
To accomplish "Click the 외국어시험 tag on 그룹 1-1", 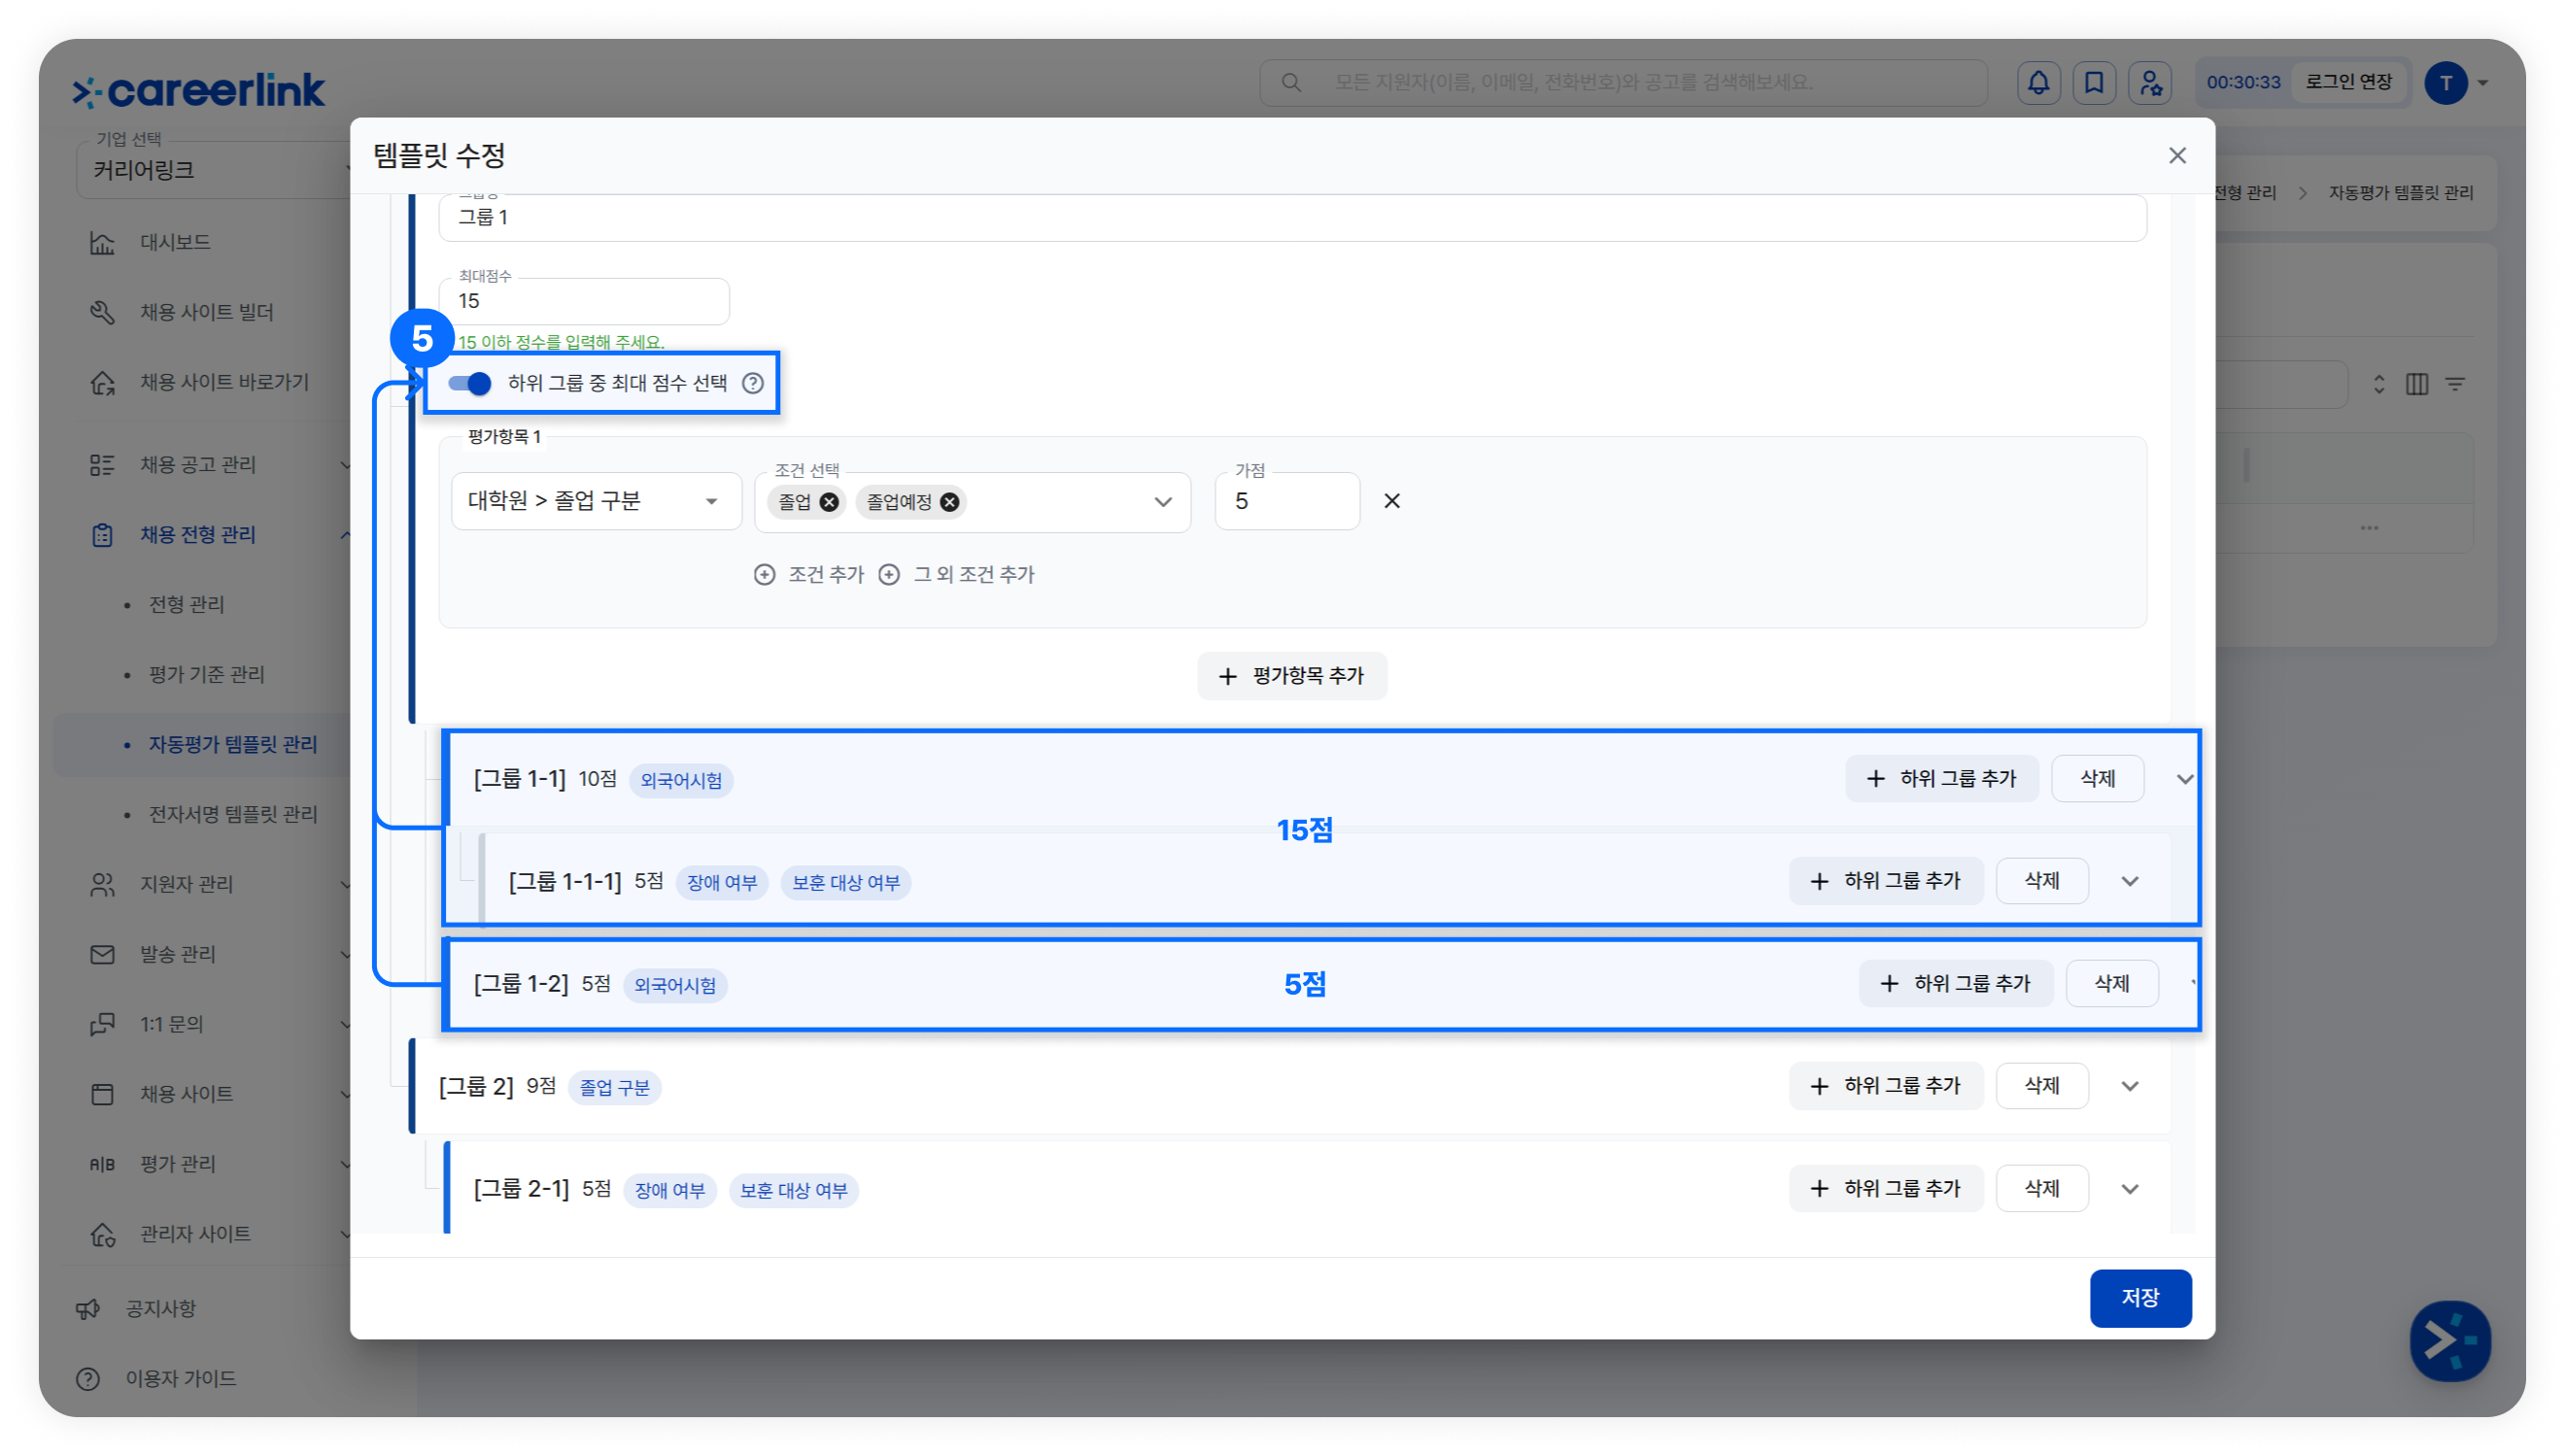I will (681, 781).
